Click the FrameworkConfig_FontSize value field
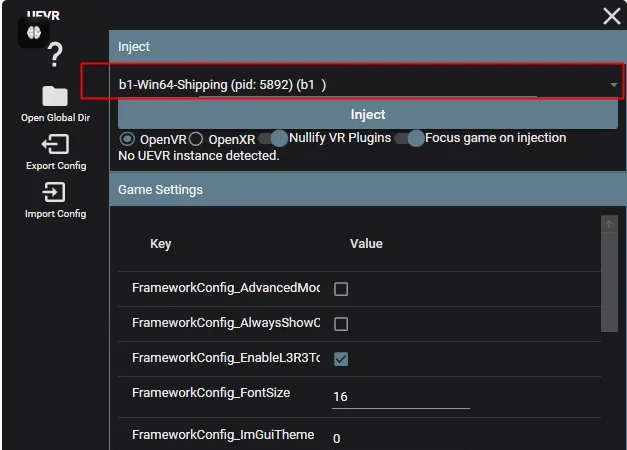The image size is (627, 450). [x=400, y=396]
